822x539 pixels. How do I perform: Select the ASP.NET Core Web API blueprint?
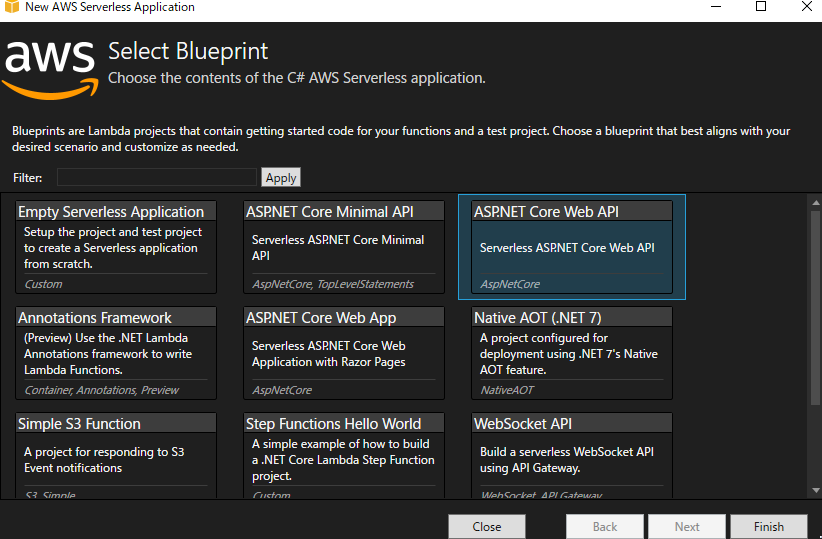572,247
